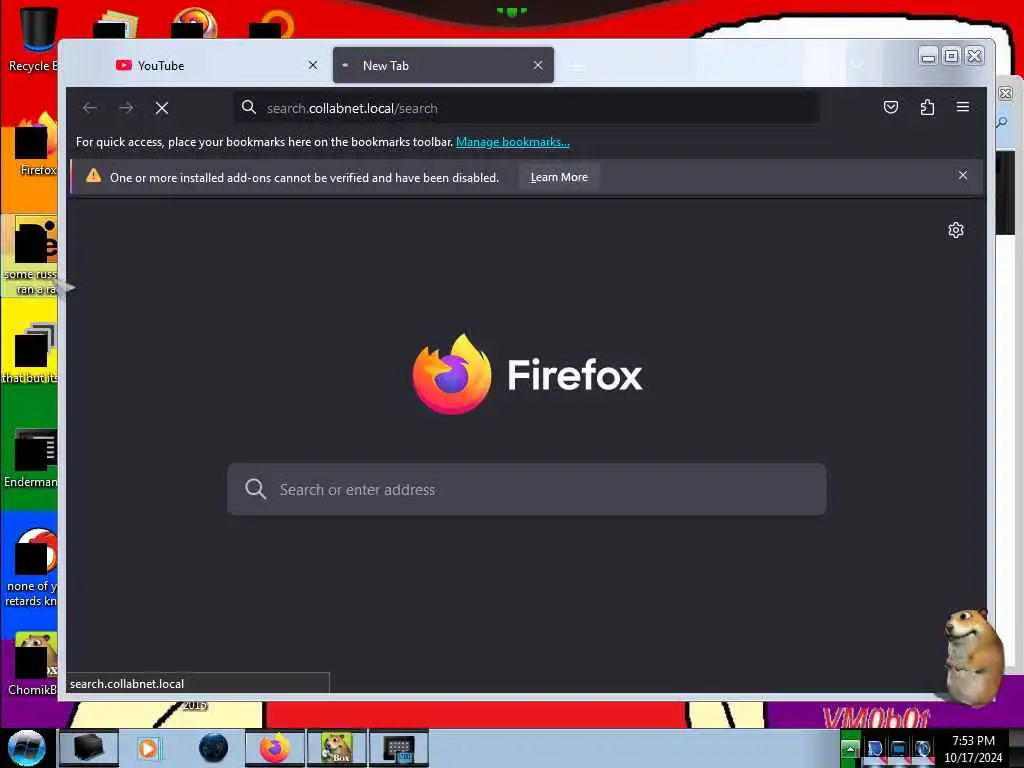Show hidden system tray icons
Screen dimensions: 1024x768
(x=850, y=748)
